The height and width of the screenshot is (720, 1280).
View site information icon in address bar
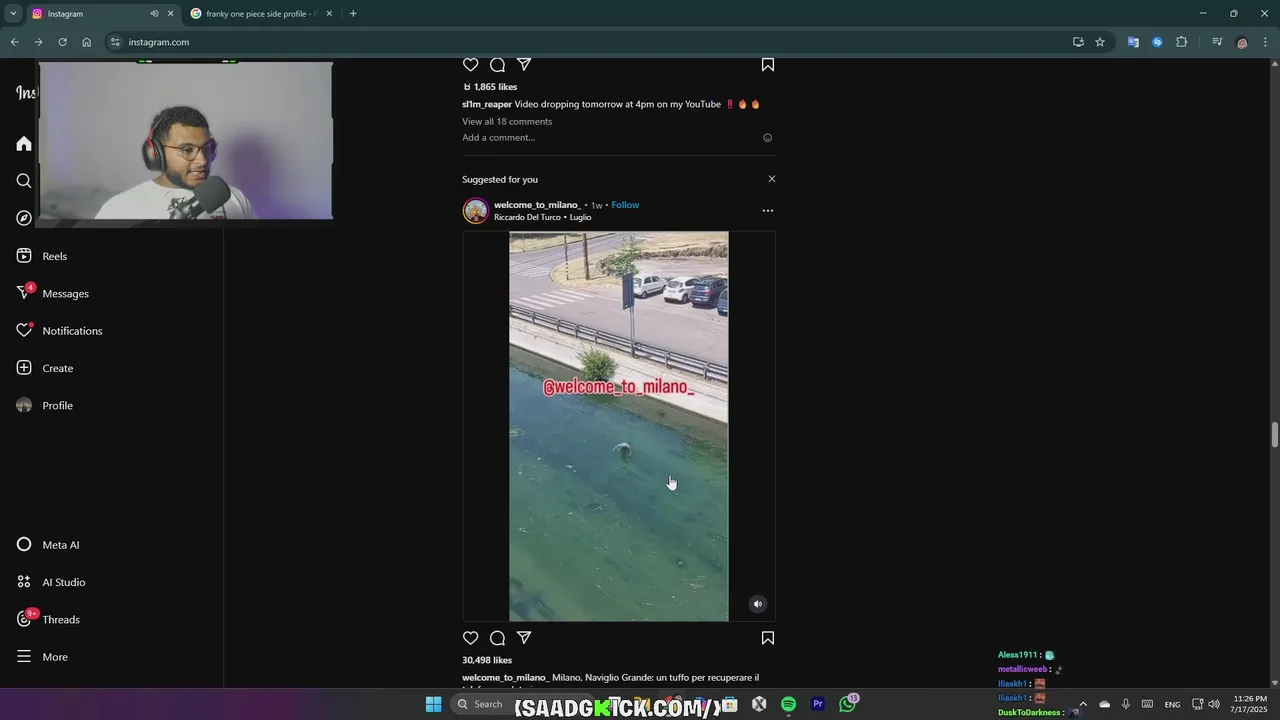pyautogui.click(x=115, y=42)
